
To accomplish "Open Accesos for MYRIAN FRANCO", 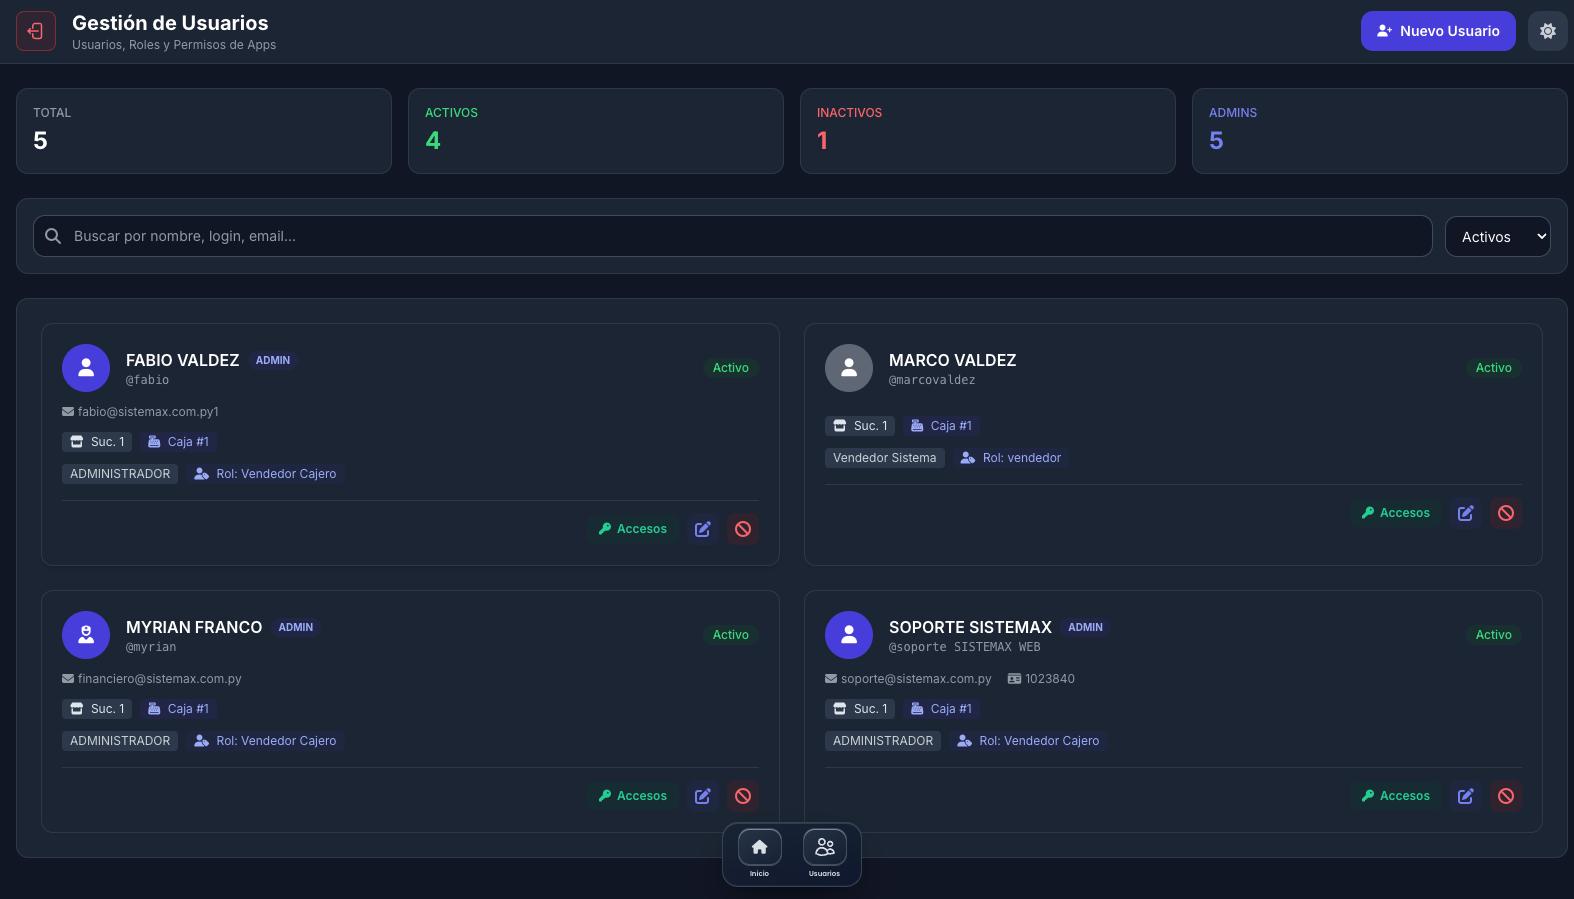I will tap(632, 796).
